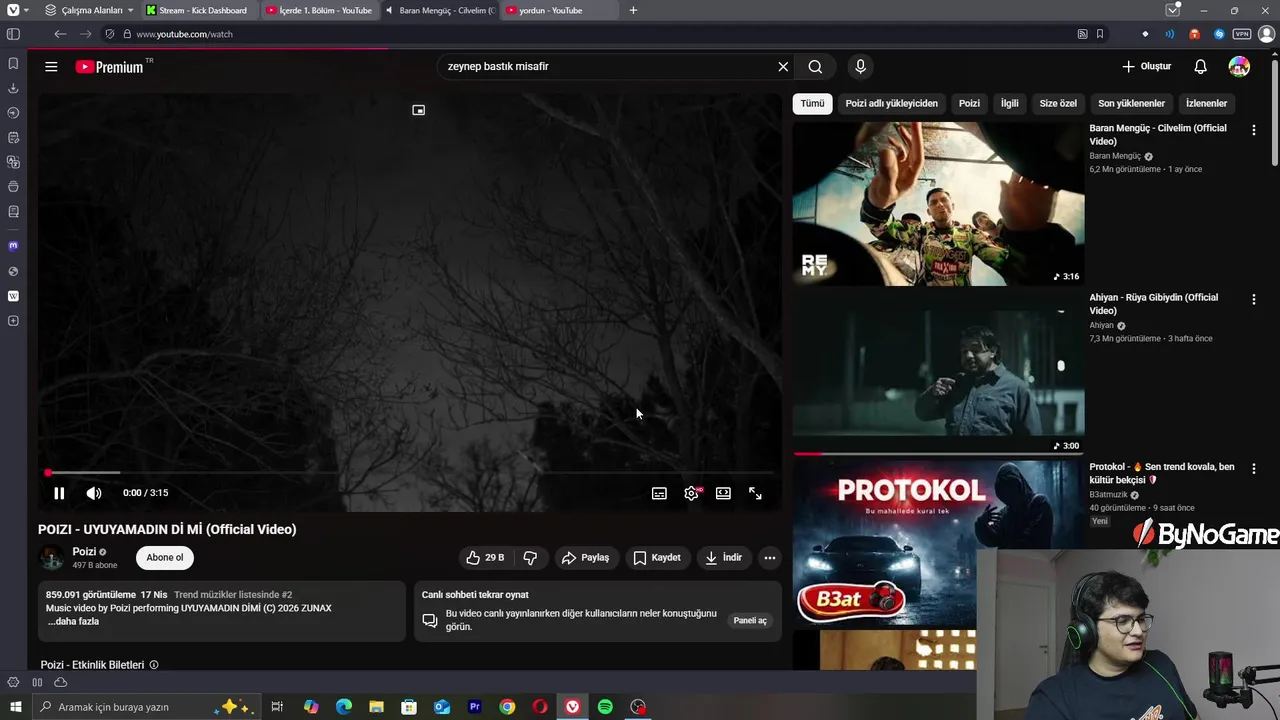The height and width of the screenshot is (720, 1280).
Task: Open options menu for Baran Mengüç video
Action: [1253, 130]
